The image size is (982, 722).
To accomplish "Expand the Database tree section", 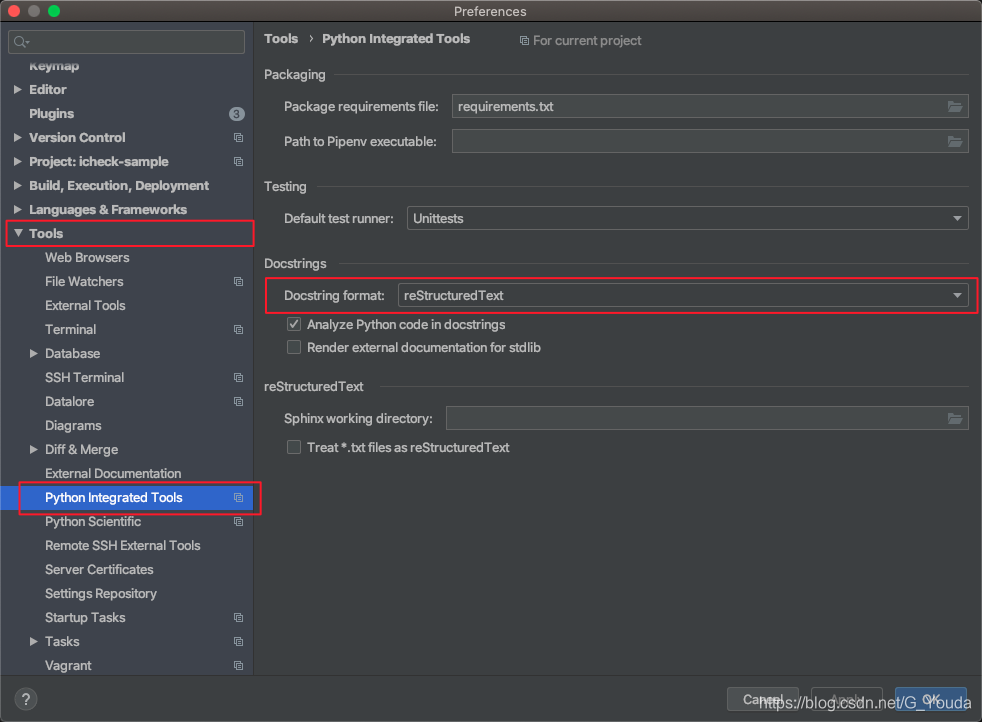I will click(x=33, y=353).
